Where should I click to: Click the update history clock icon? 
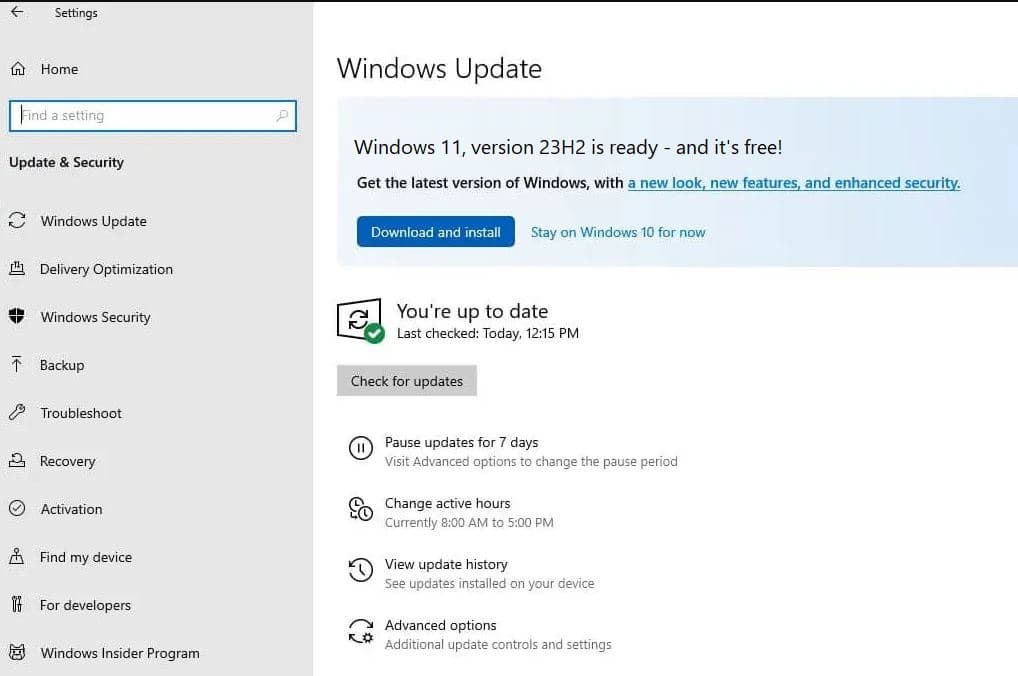360,570
